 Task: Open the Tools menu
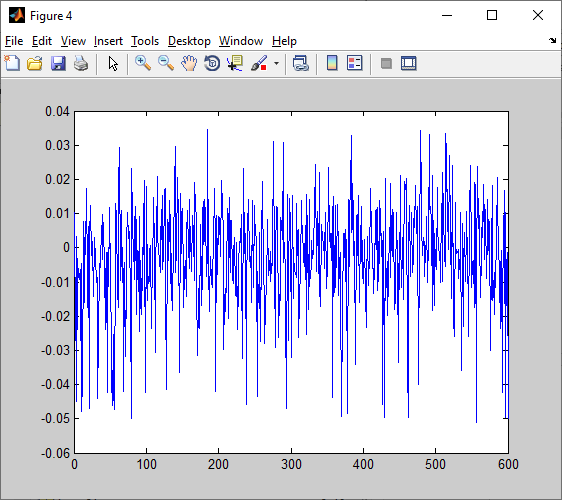145,41
